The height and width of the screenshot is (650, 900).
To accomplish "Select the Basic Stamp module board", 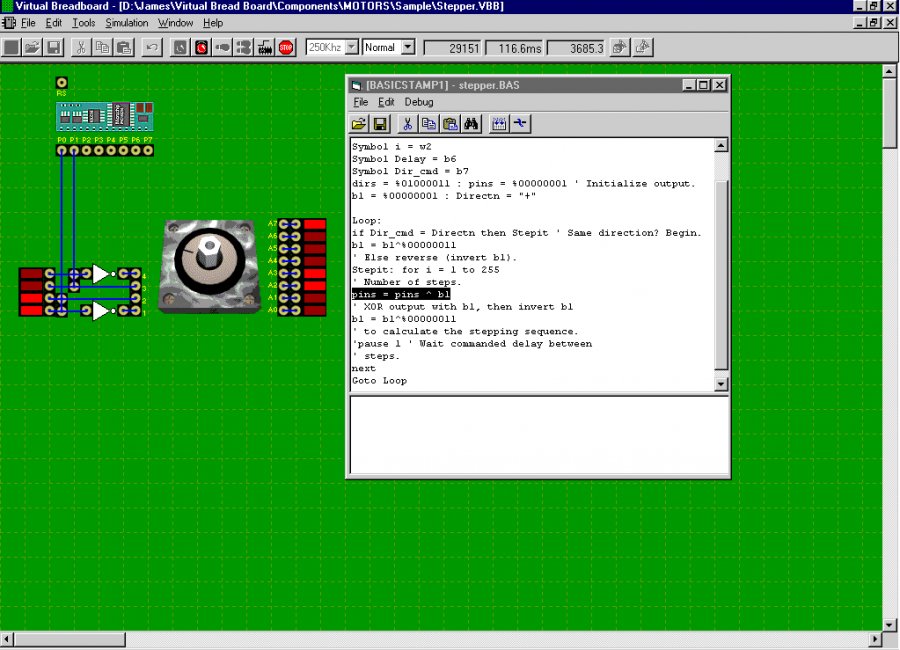I will click(x=104, y=117).
